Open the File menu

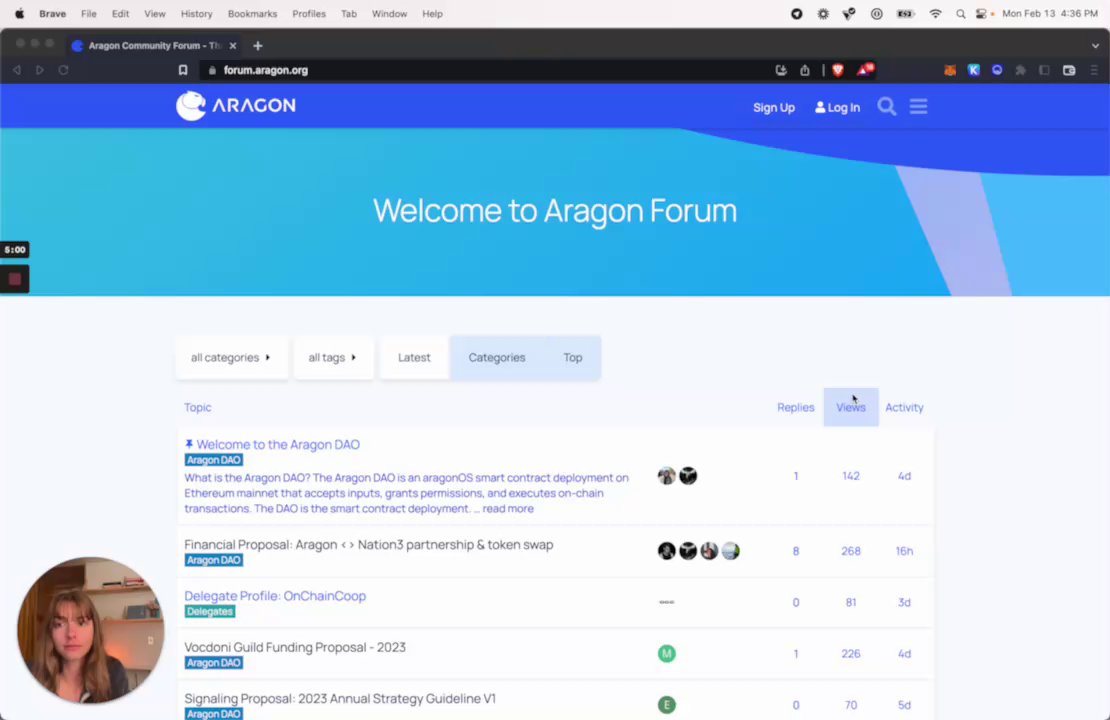88,13
